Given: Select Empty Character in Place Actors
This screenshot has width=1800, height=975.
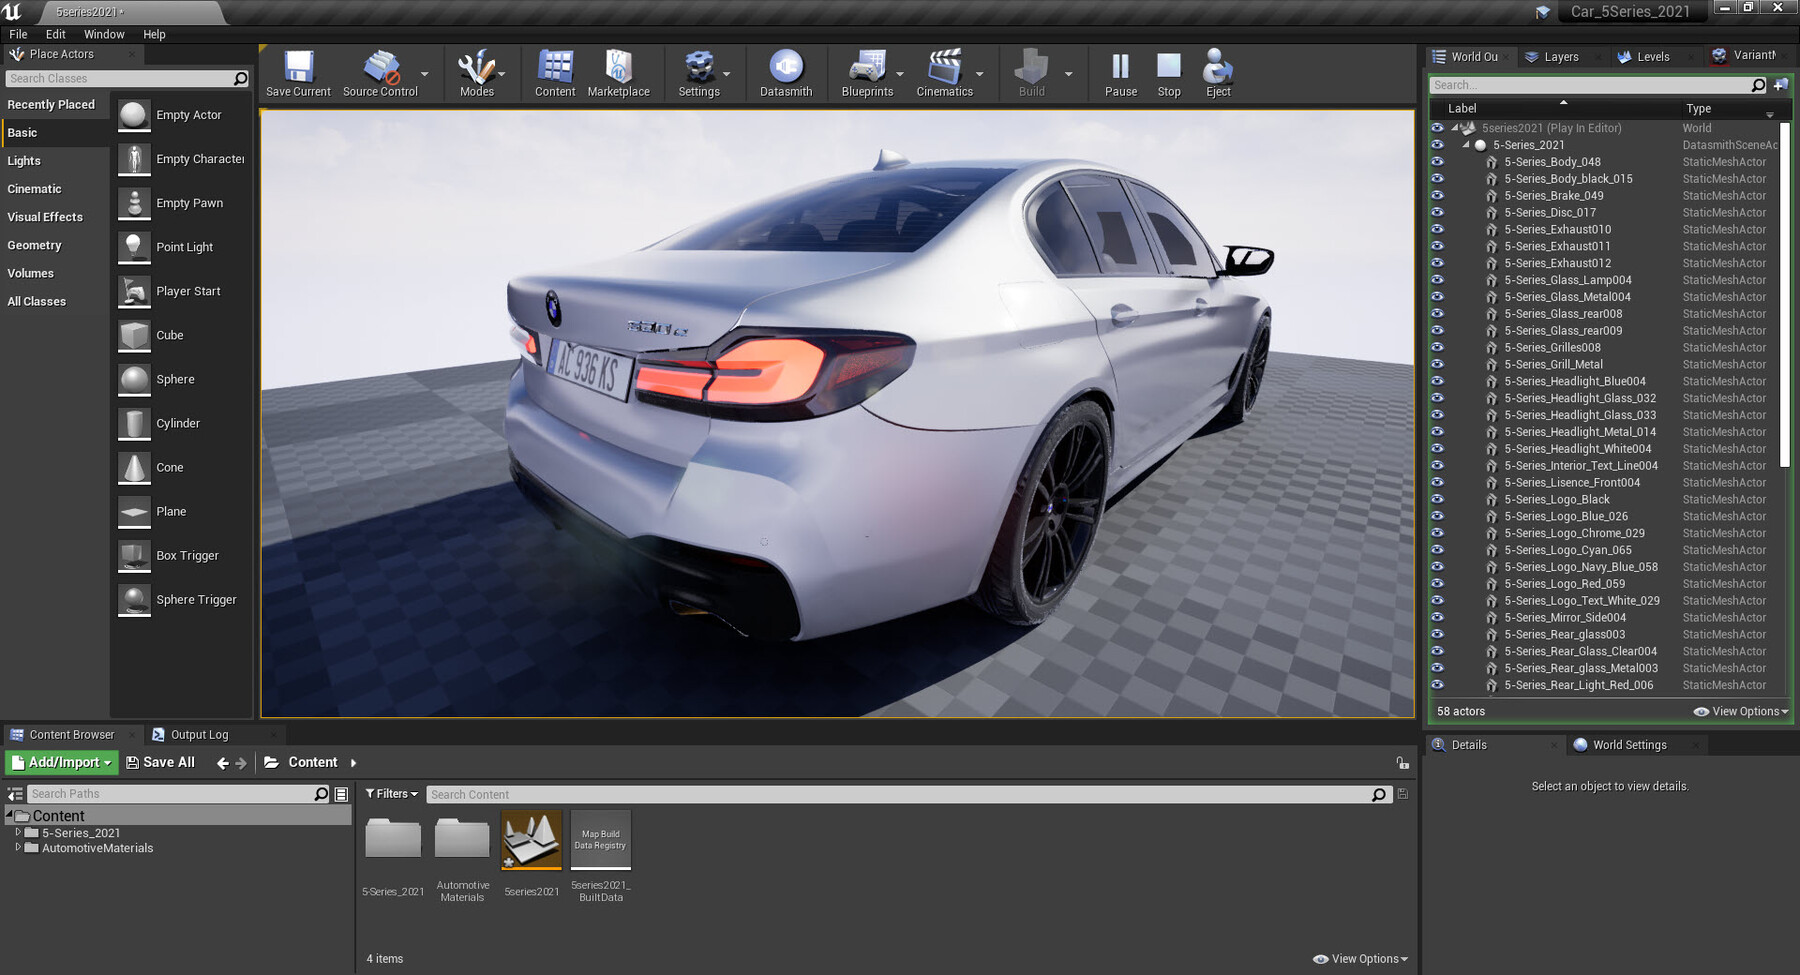Looking at the screenshot, I should [x=181, y=159].
